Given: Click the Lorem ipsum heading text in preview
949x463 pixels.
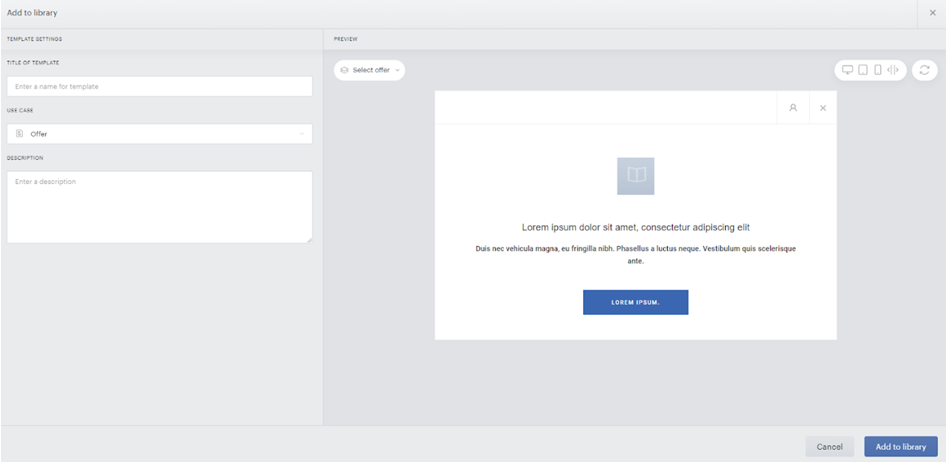Looking at the screenshot, I should point(635,228).
